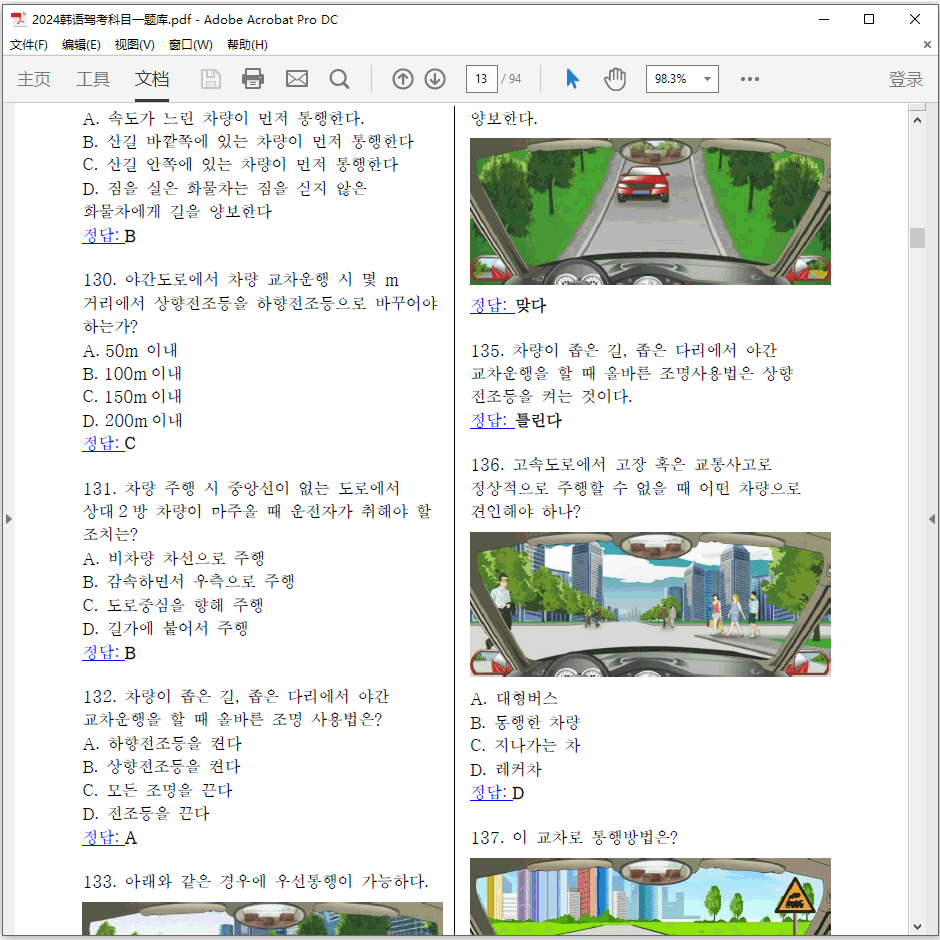Click the page number input field
This screenshot has height=940, width=940.
[x=481, y=79]
